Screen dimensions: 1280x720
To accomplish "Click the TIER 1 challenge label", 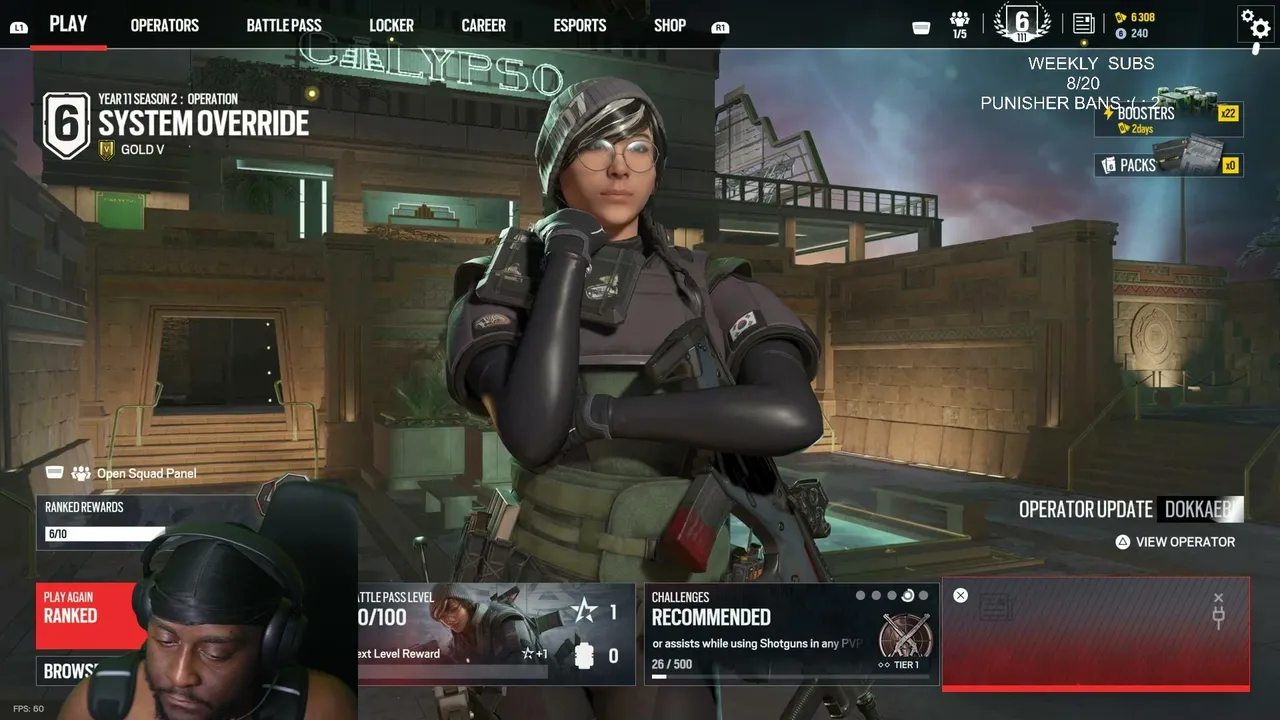I will pos(898,665).
